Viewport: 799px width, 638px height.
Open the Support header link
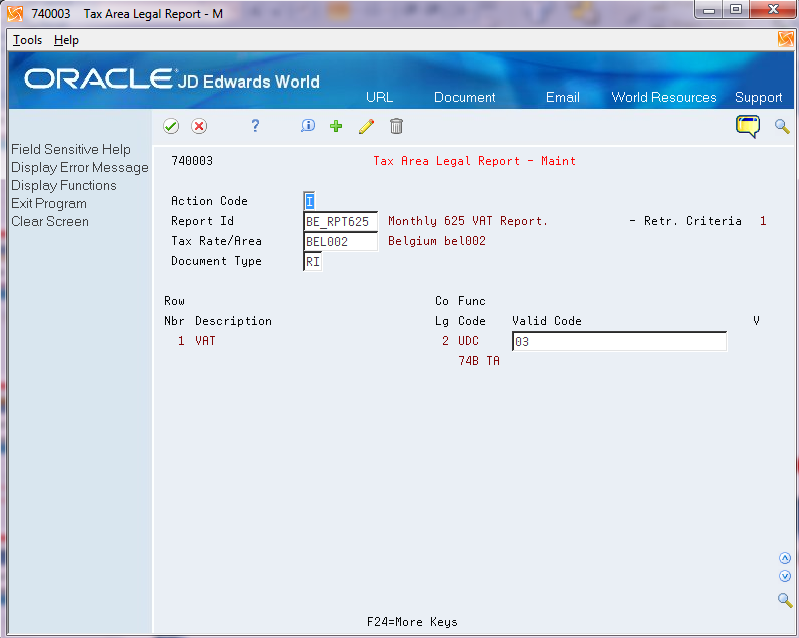759,97
